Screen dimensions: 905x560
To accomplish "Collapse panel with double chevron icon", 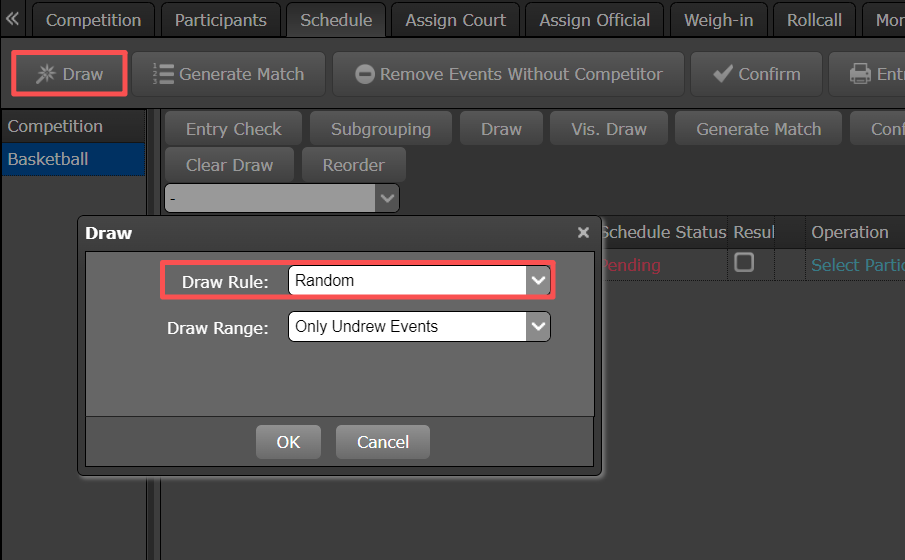I will [12, 19].
